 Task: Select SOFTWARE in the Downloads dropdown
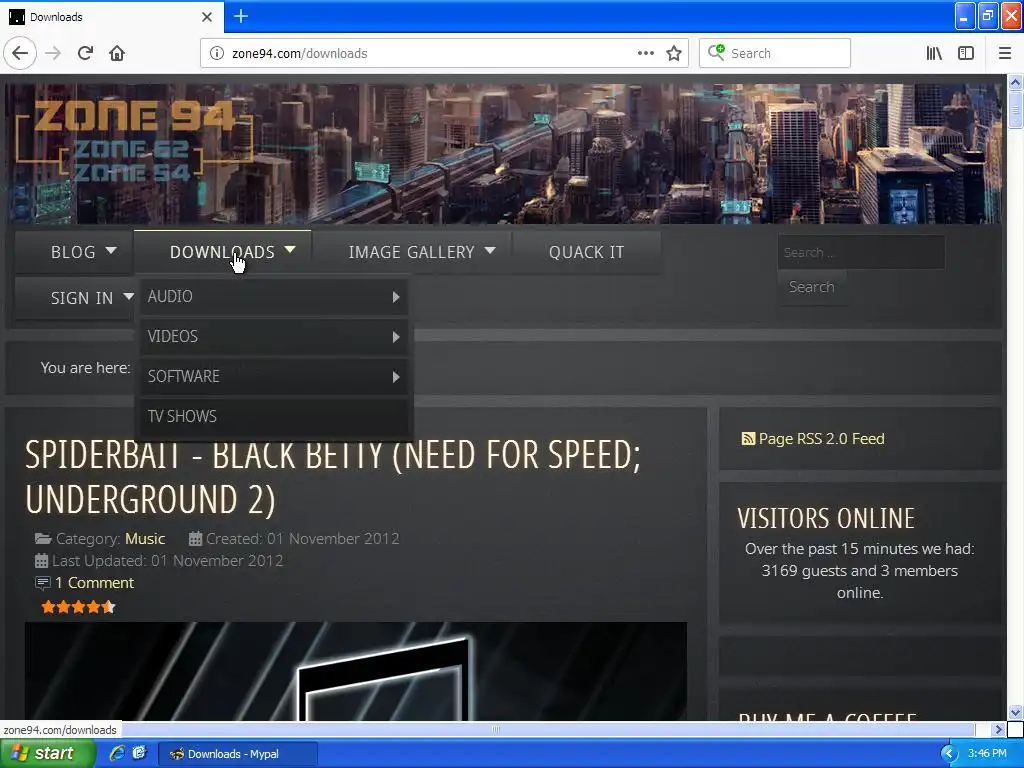(x=274, y=377)
